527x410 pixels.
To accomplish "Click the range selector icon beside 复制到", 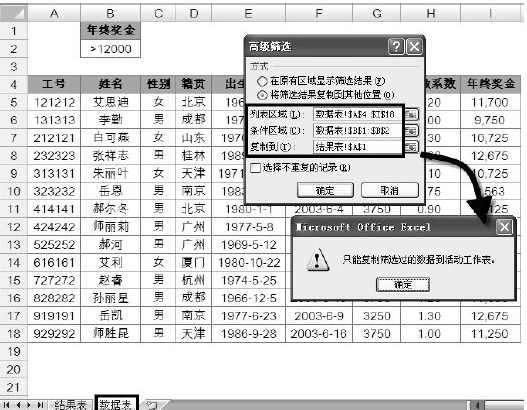I will click(x=411, y=147).
